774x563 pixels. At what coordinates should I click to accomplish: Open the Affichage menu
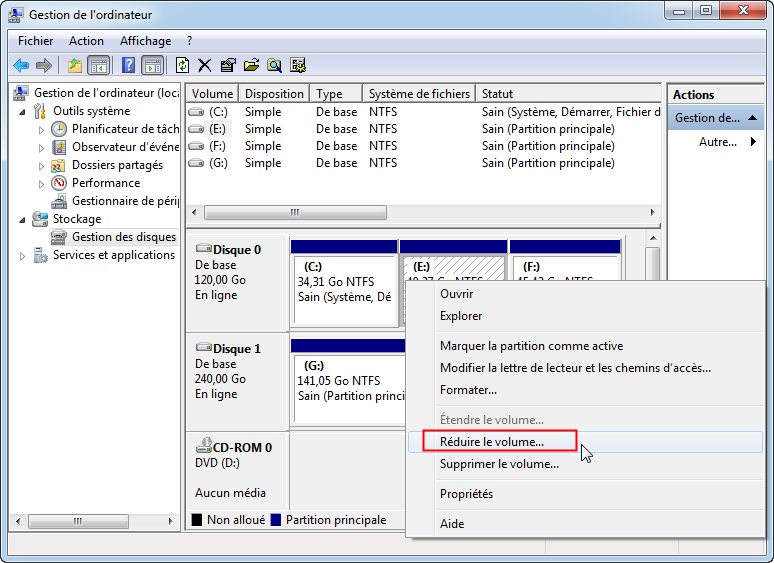point(146,41)
